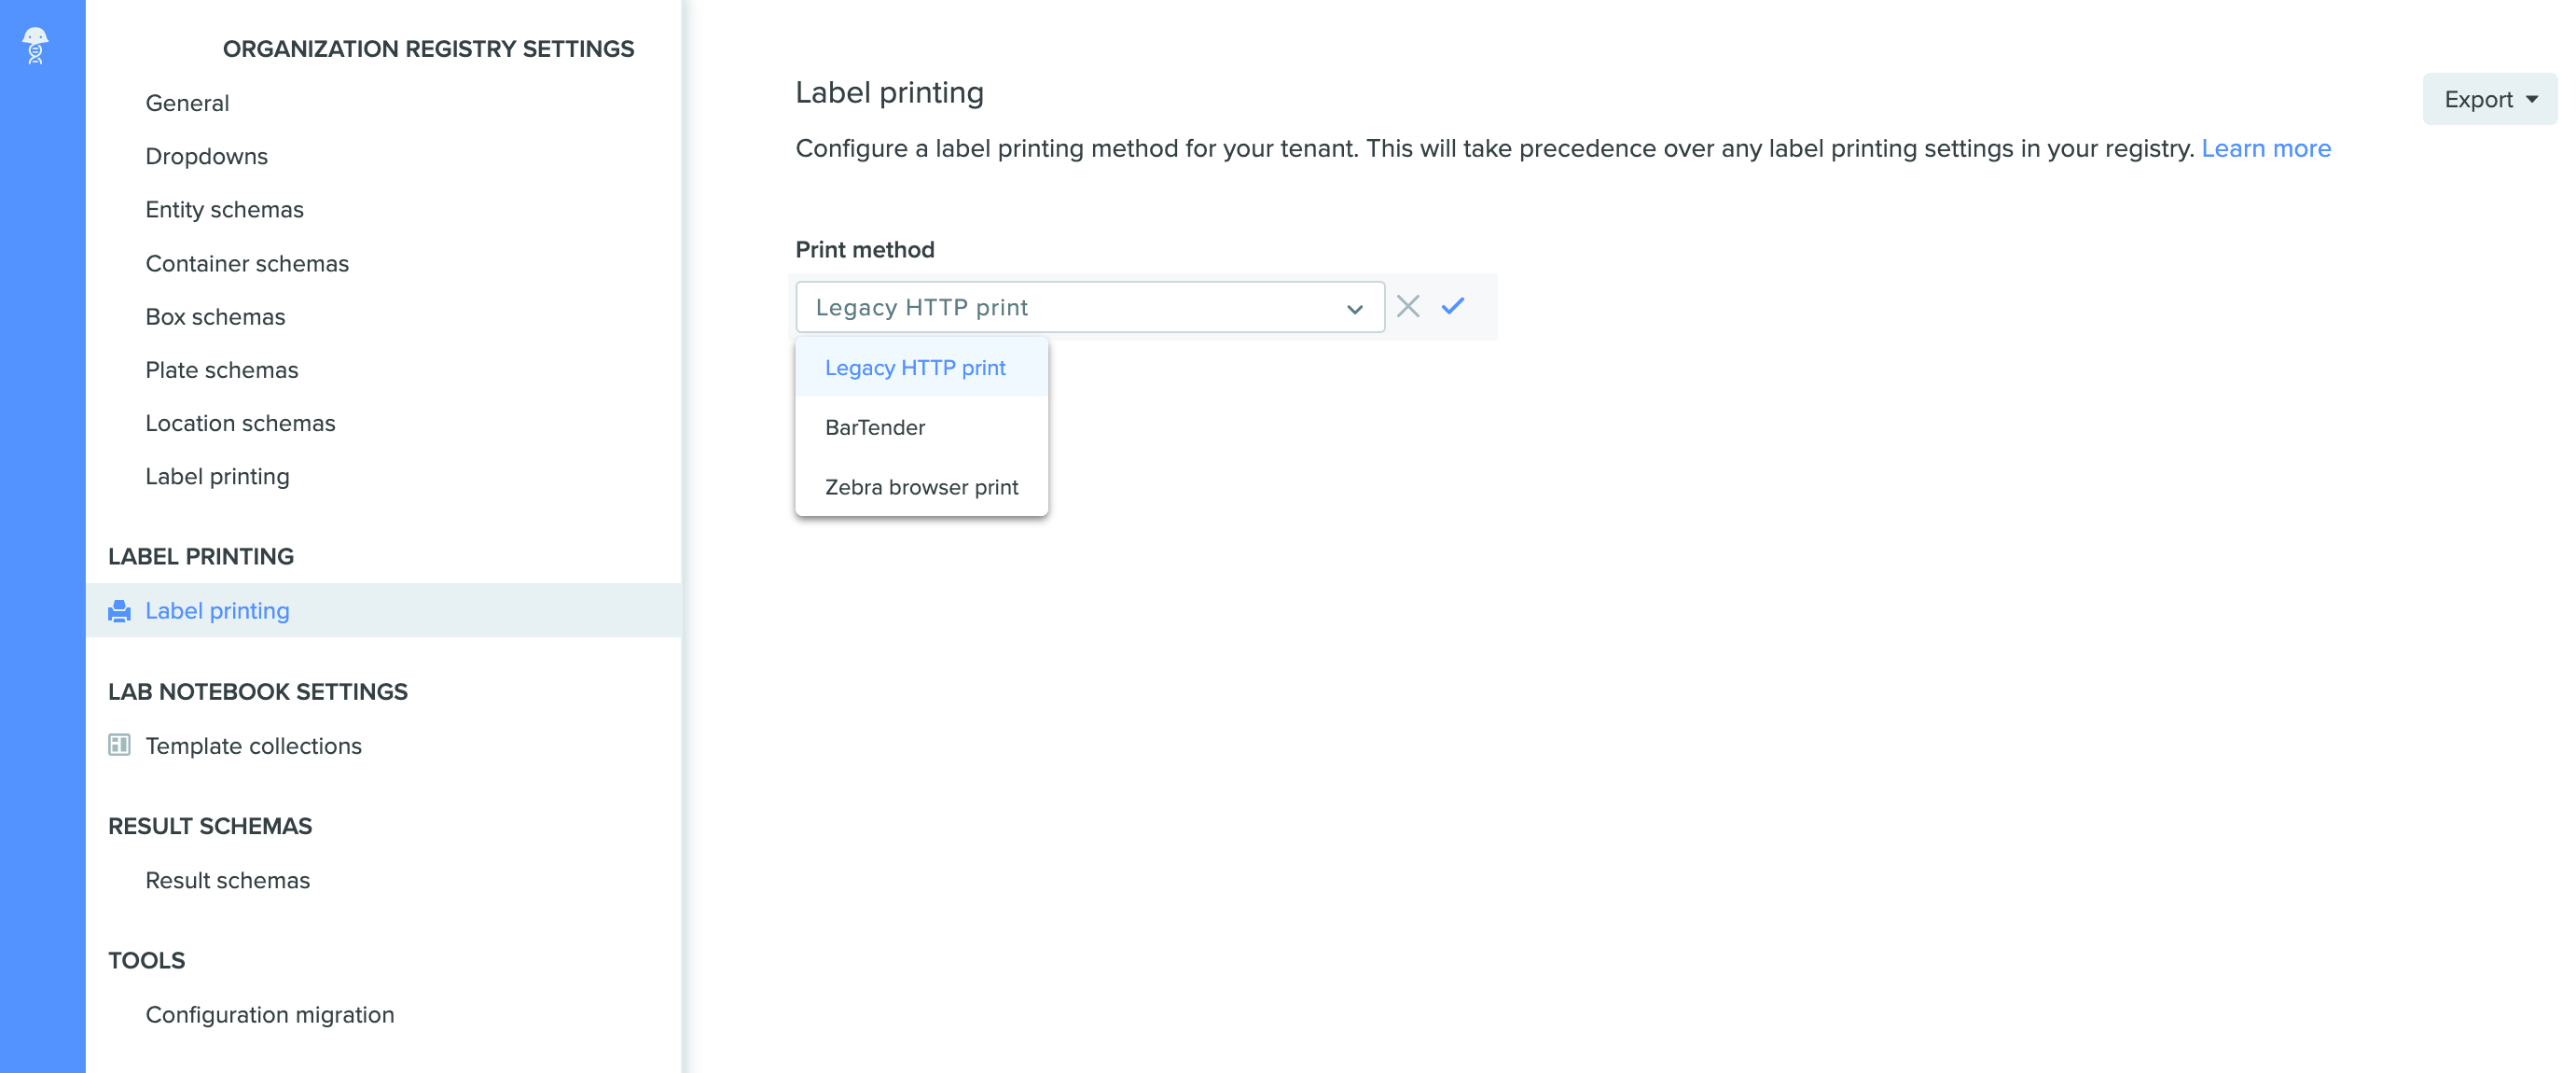The height and width of the screenshot is (1073, 2576).
Task: Select BarTender as print method
Action: pos(875,427)
